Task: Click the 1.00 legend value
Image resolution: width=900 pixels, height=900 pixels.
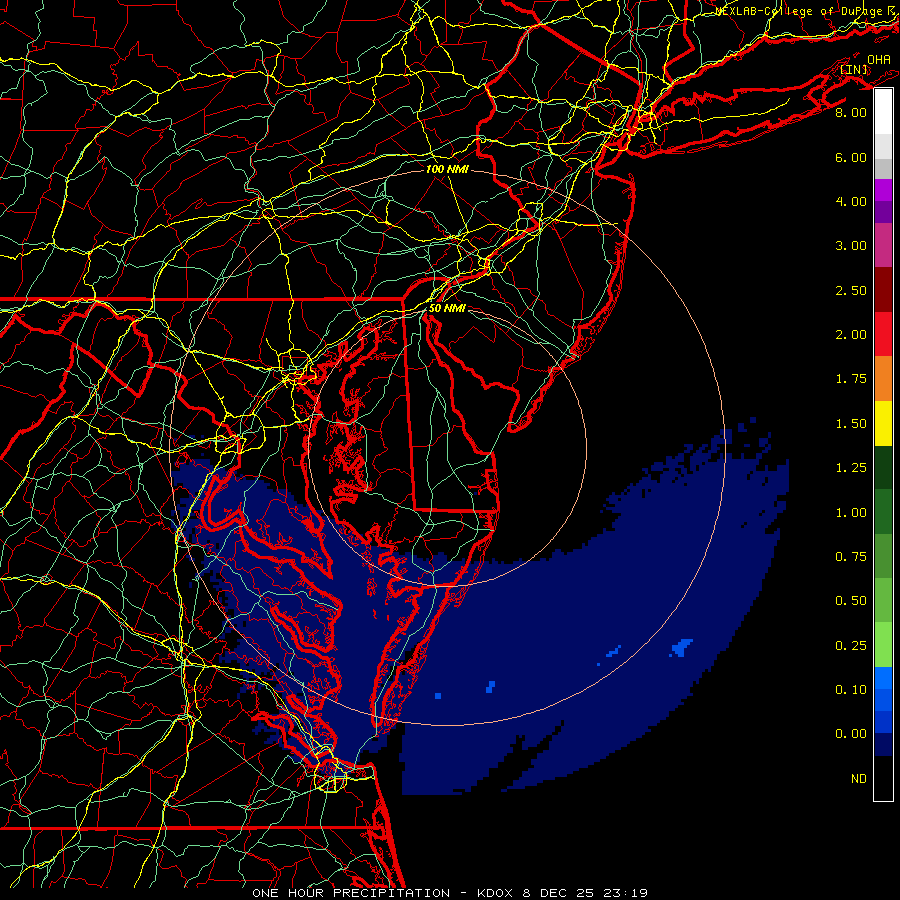Action: [x=851, y=513]
